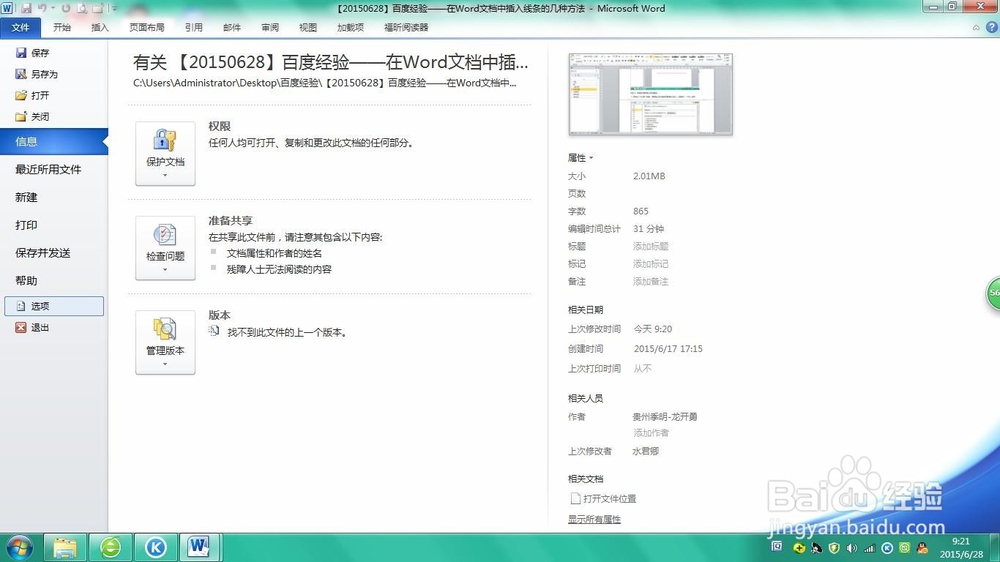The image size is (1000, 562).
Task: Click the Redo icon in quick access toolbar
Action: pyautogui.click(x=66, y=8)
